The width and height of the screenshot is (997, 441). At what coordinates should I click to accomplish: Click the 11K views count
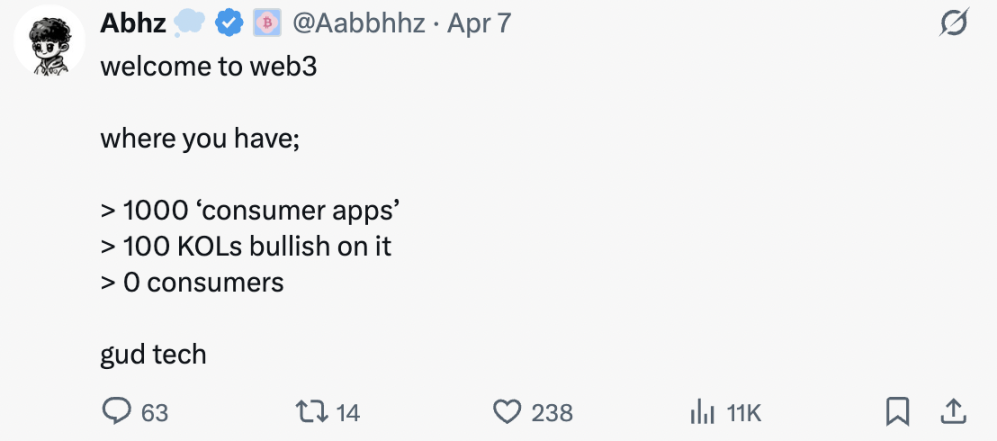coord(744,412)
